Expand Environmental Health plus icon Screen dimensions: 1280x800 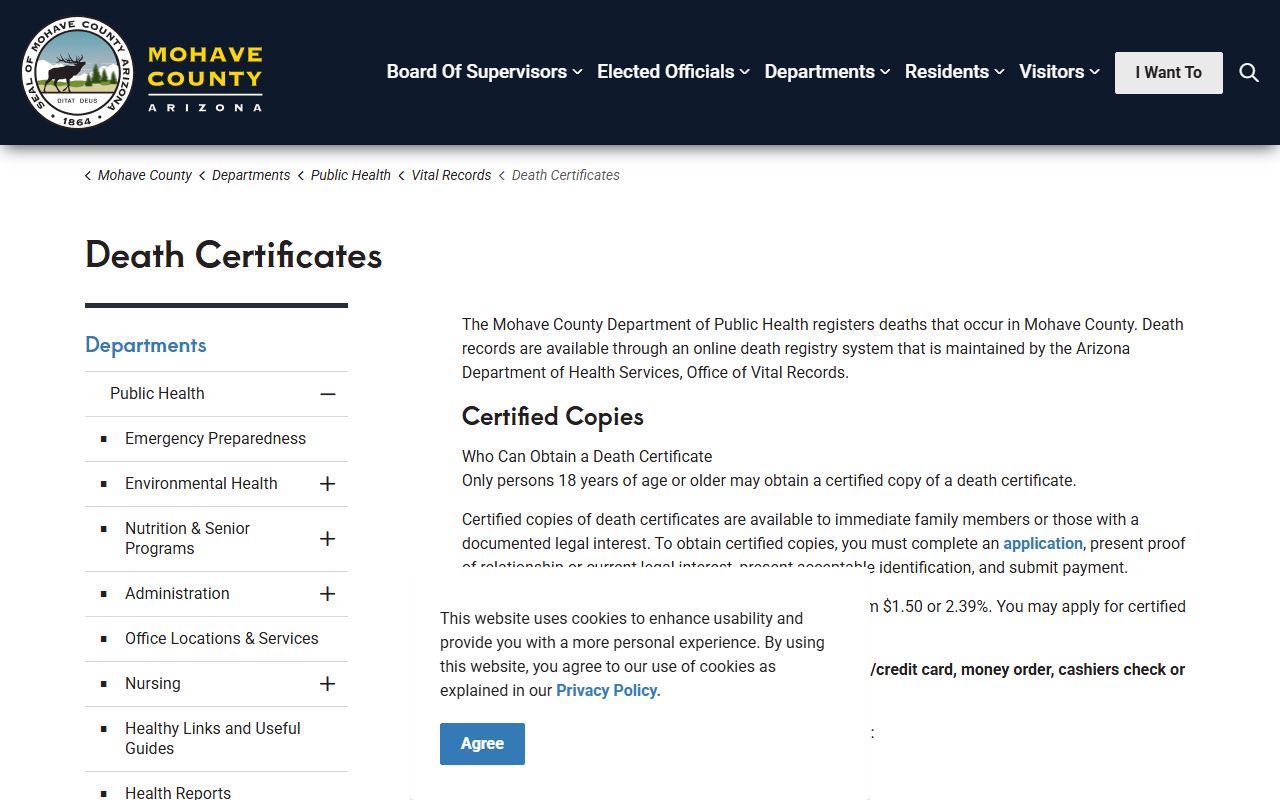pos(327,484)
